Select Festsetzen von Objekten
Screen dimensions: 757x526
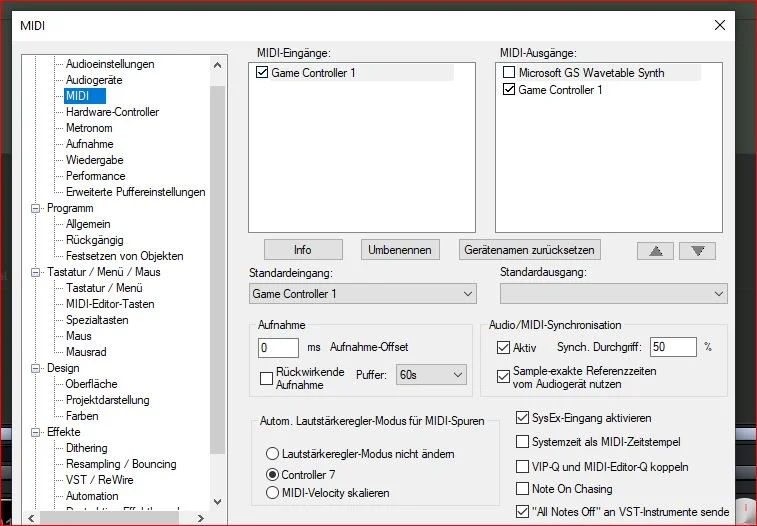coord(125,256)
